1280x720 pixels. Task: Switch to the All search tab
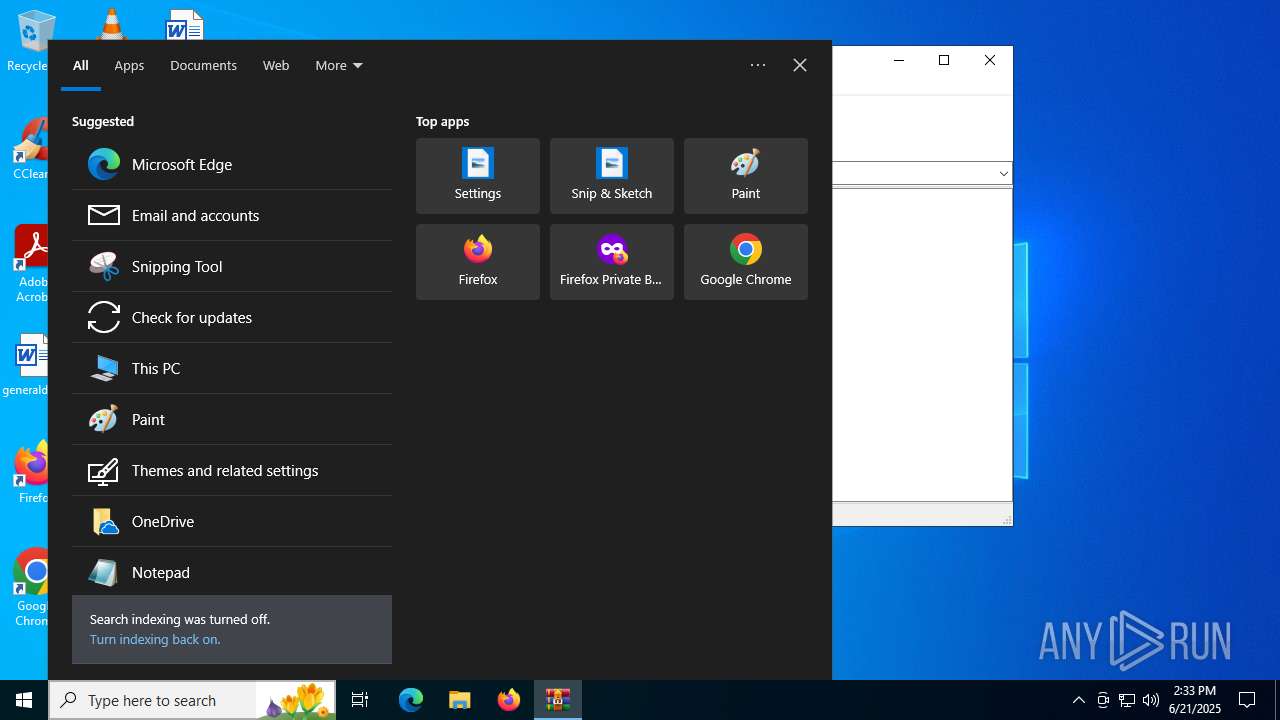[x=81, y=65]
